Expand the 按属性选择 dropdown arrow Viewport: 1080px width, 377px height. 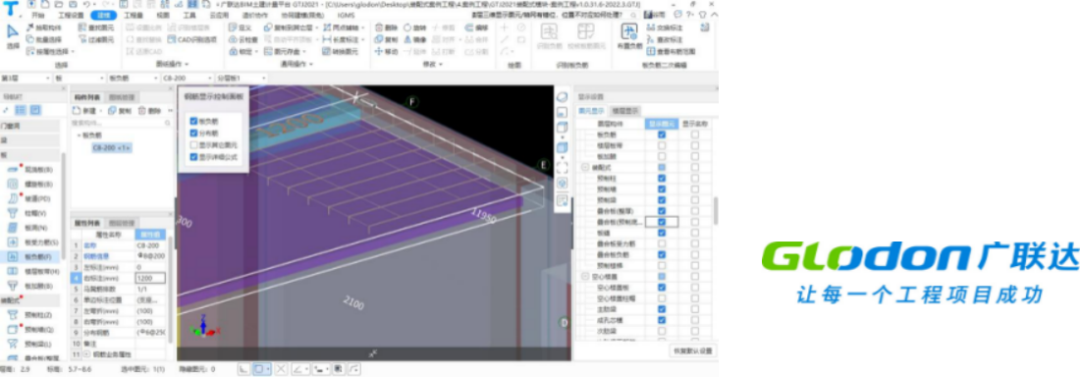click(72, 52)
